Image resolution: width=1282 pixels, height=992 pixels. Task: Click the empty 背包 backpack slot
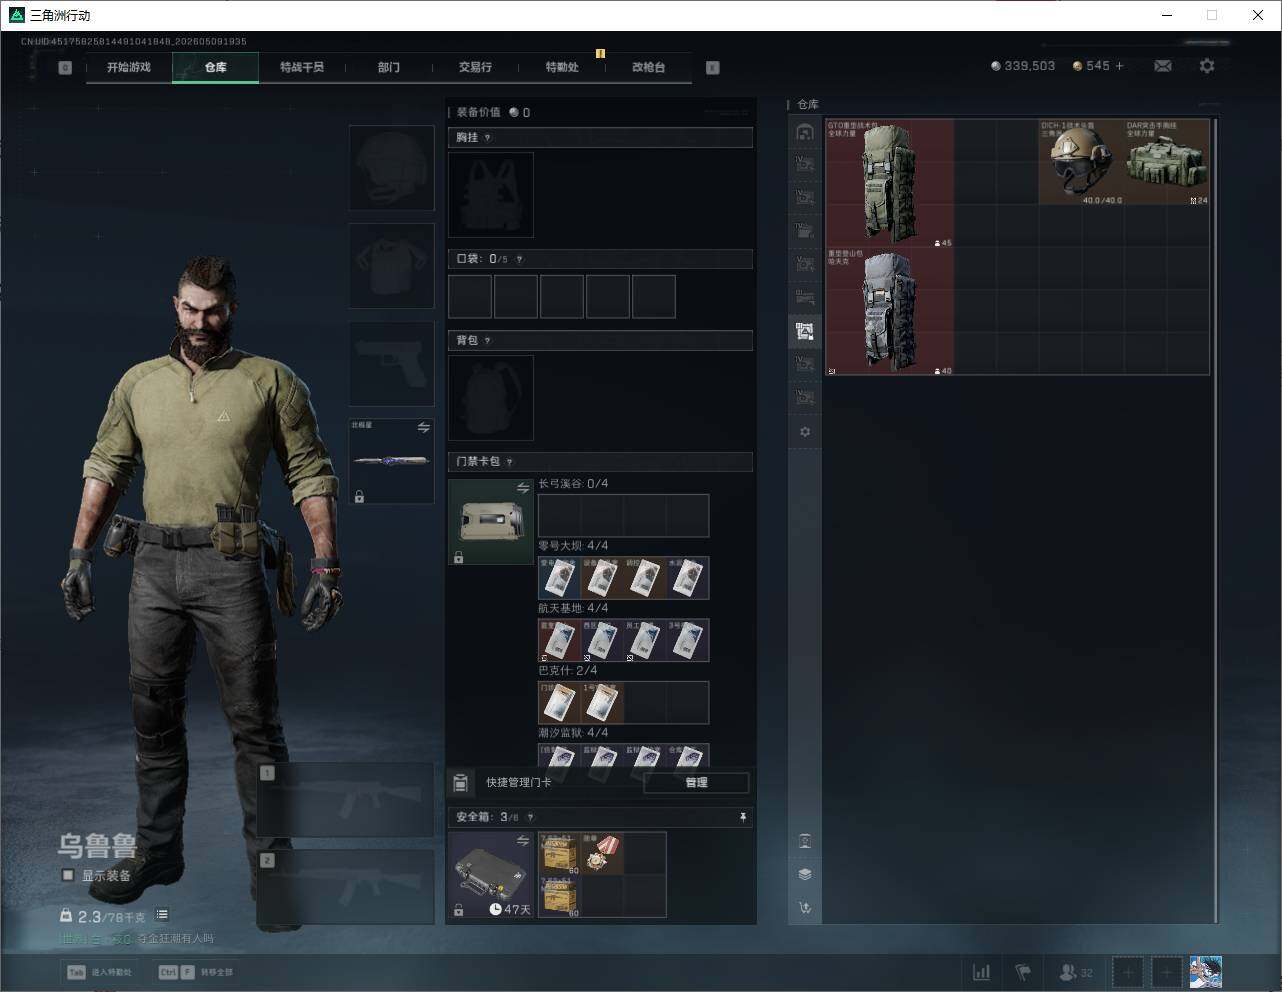coord(491,398)
